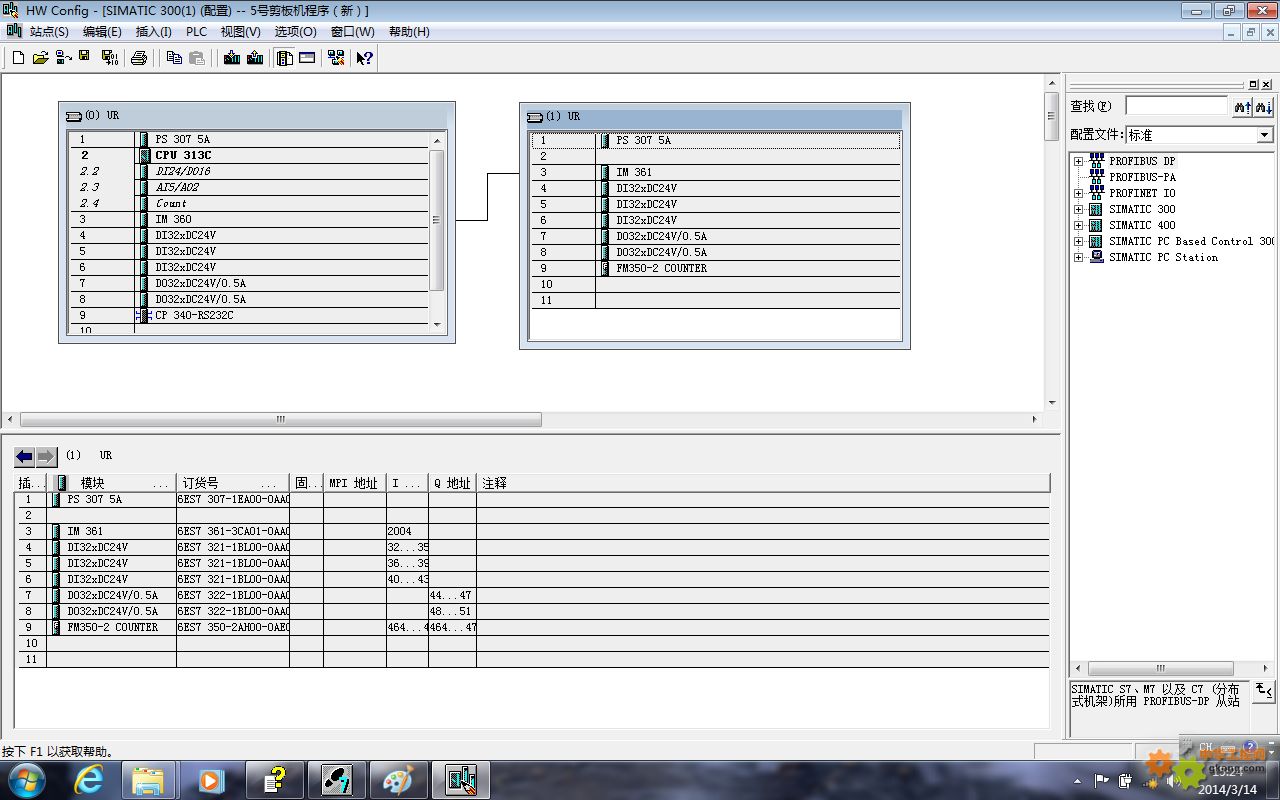Select IM 361 in rack (1) diagram
Screen dimensions: 1280x800
pos(634,172)
